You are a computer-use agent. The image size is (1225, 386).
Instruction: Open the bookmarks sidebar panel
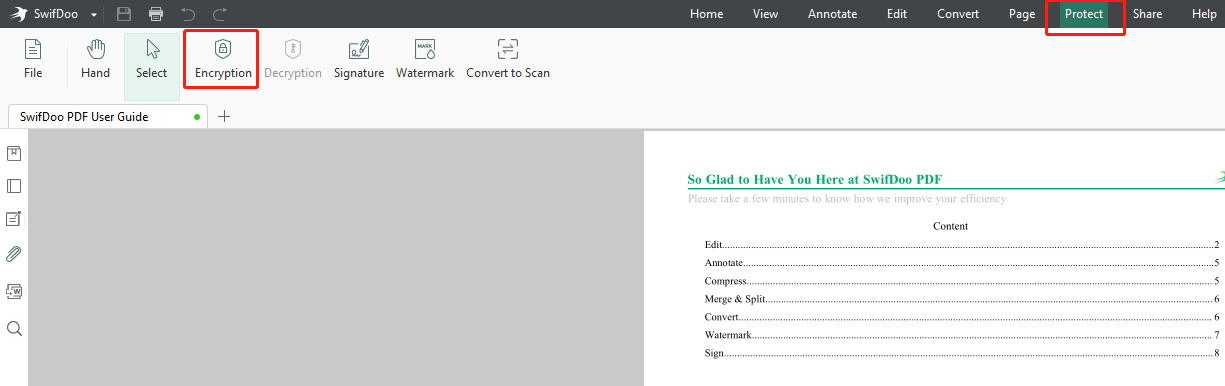point(14,153)
